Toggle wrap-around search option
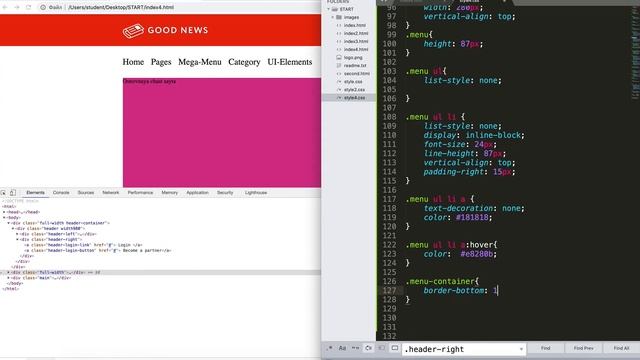Viewport: 640px width, 360px height. (x=368, y=349)
